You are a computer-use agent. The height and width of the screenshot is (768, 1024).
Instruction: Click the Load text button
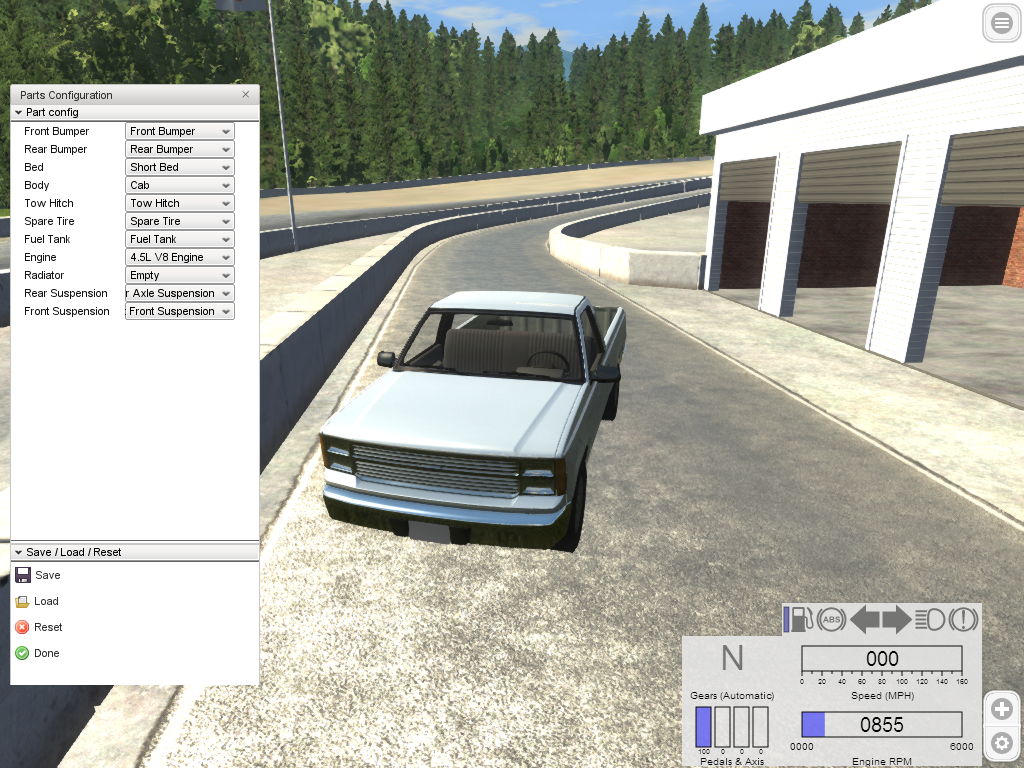(x=46, y=601)
